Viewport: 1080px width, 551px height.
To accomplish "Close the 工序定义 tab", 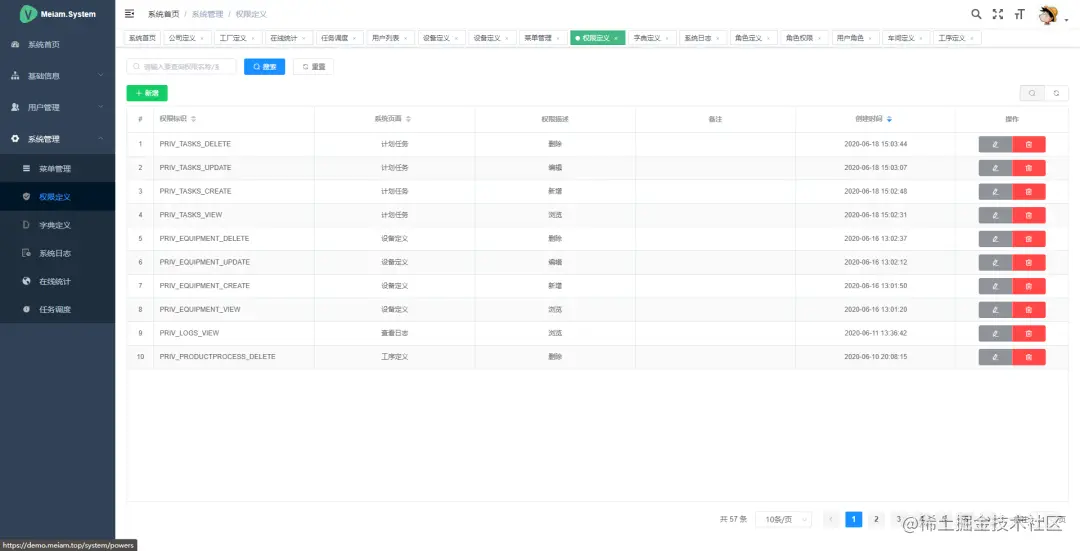I will 972,39.
